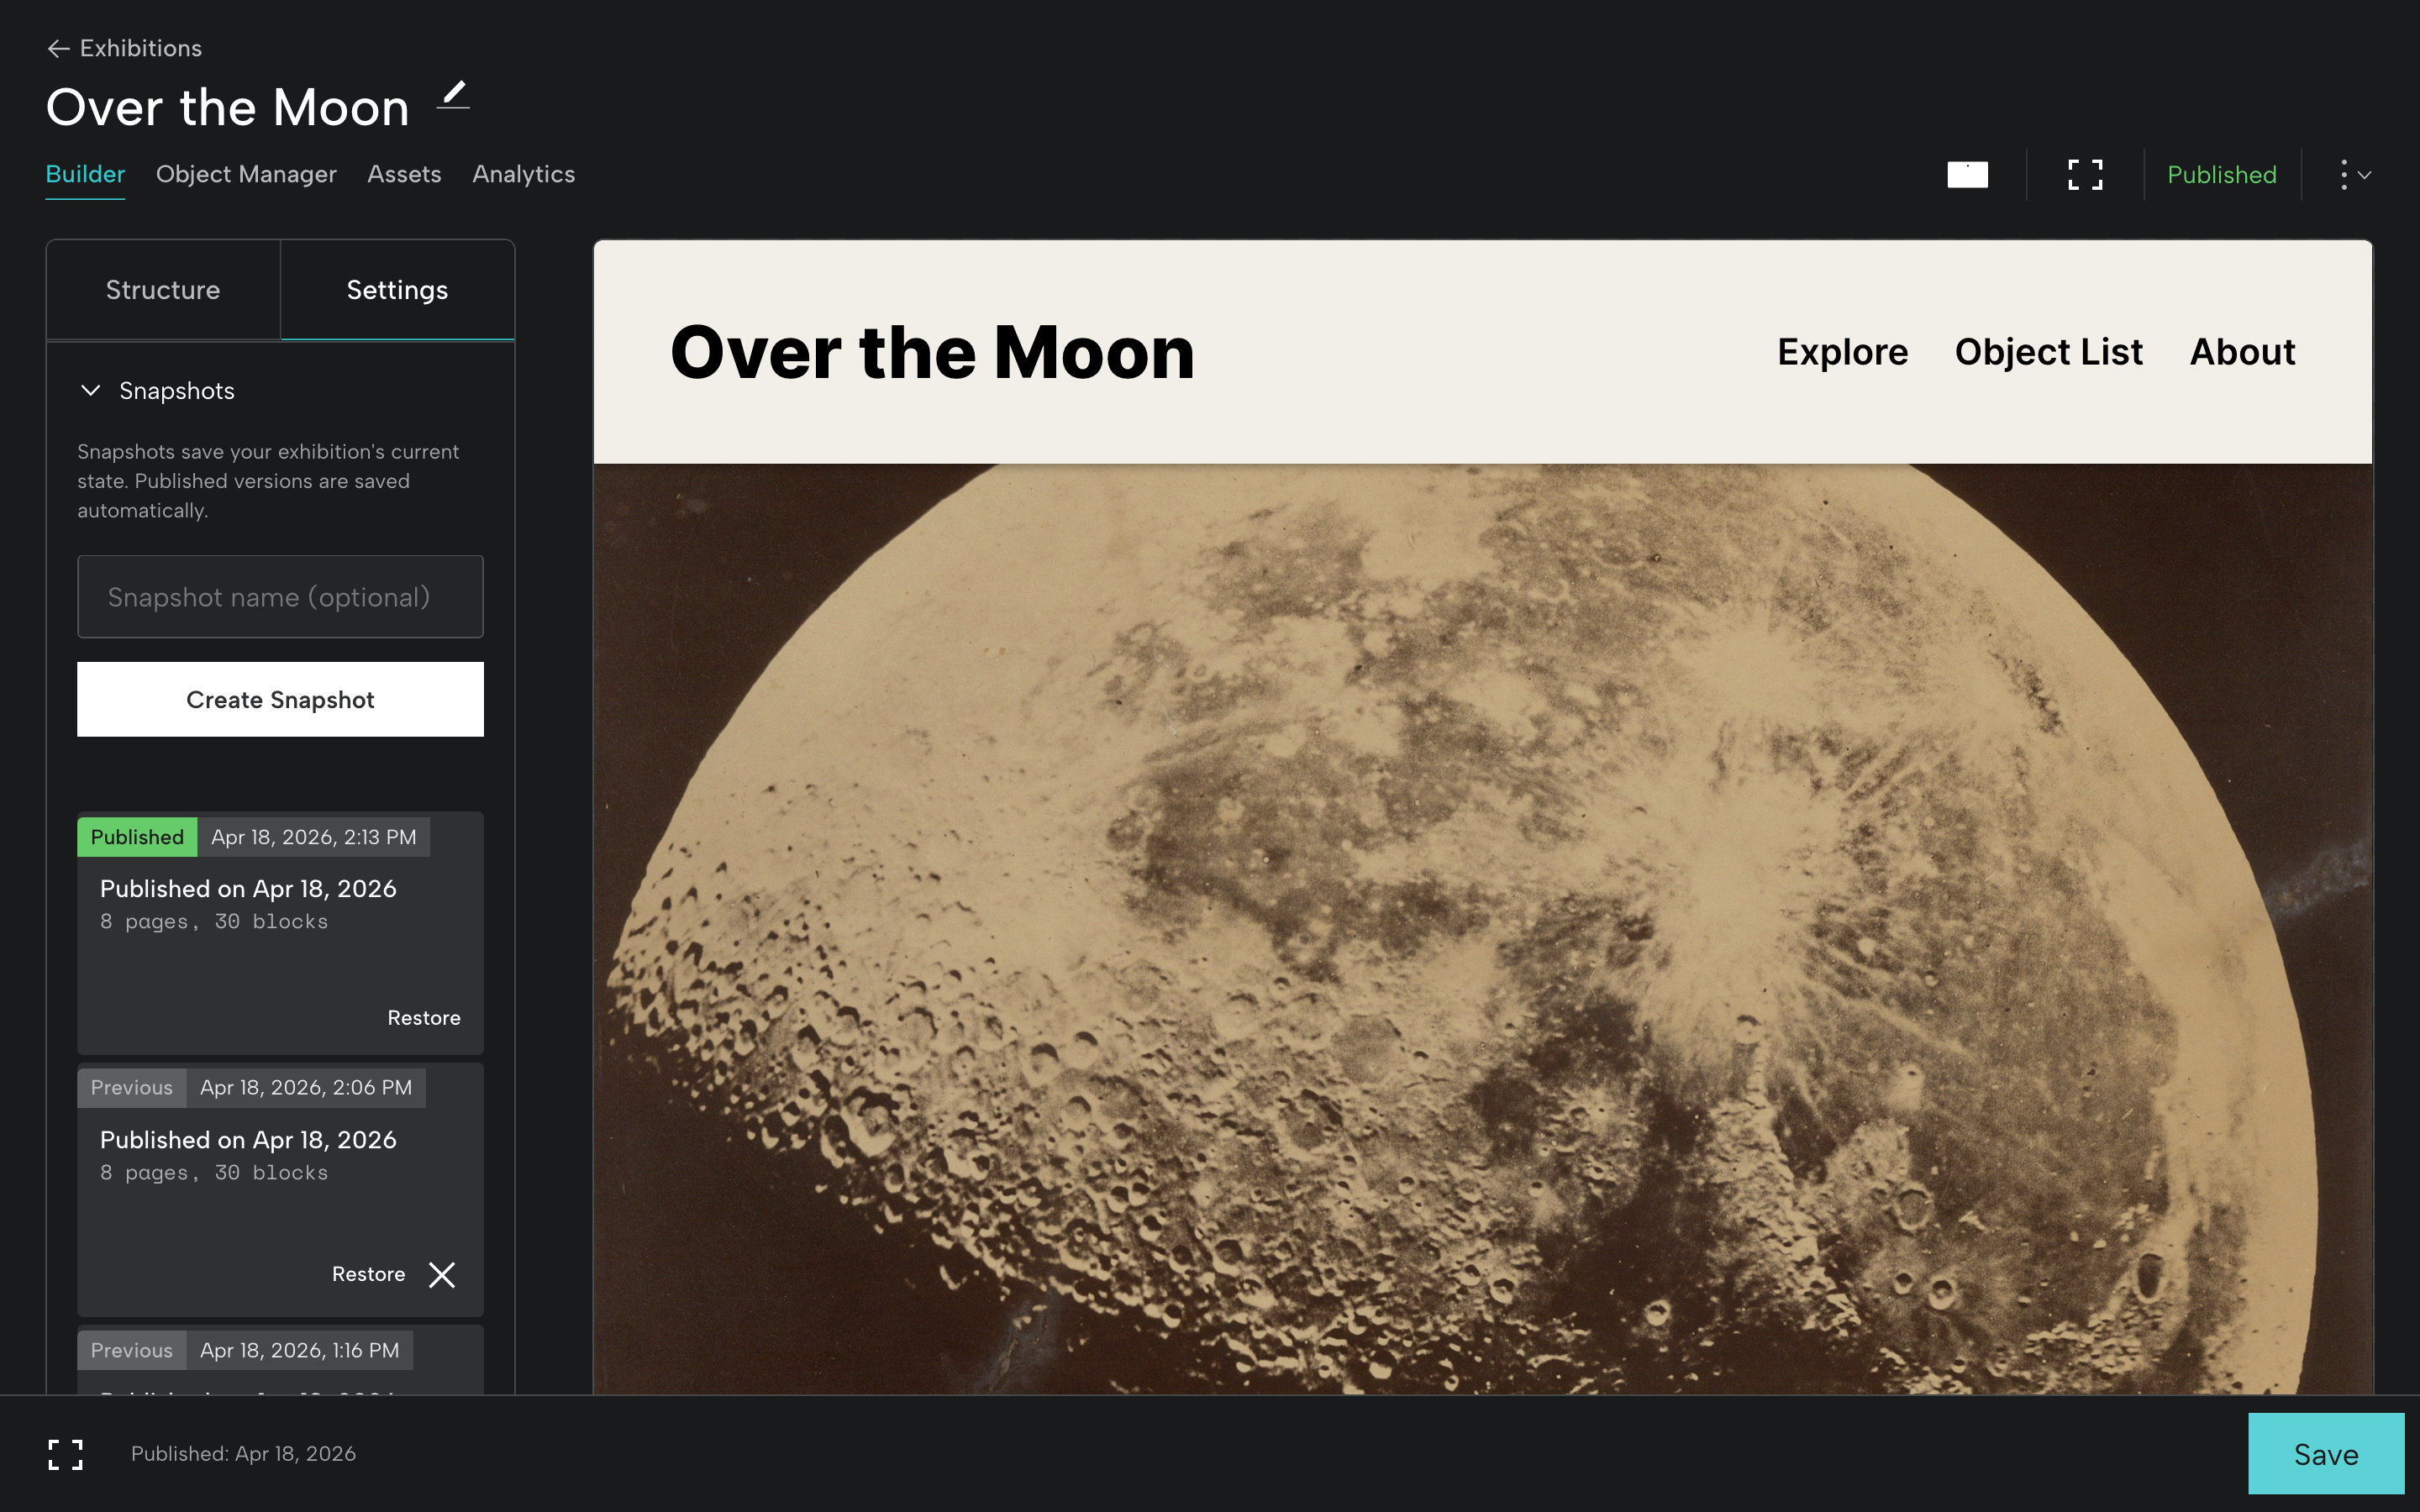2420x1512 pixels.
Task: Click the Apr 18, 2026, 2:13 PM timestamp
Action: (313, 837)
